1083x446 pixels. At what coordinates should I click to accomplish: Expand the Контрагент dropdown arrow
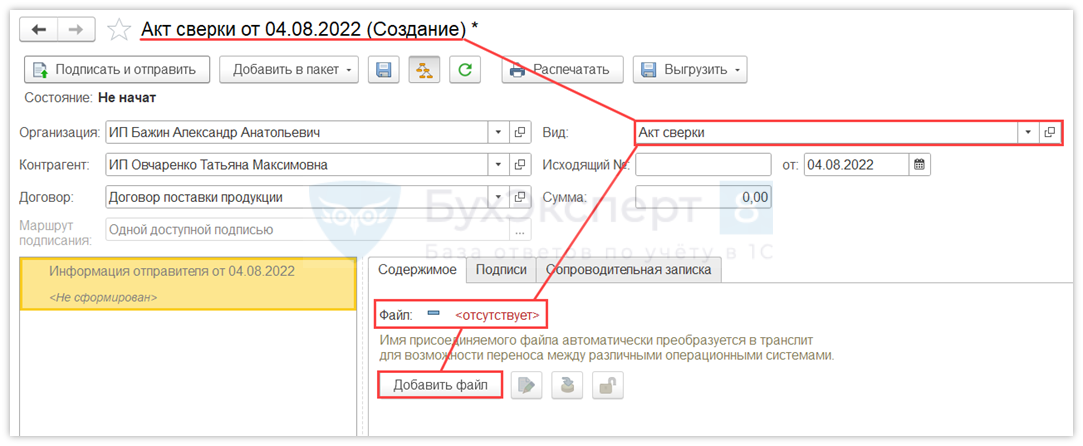(x=498, y=164)
